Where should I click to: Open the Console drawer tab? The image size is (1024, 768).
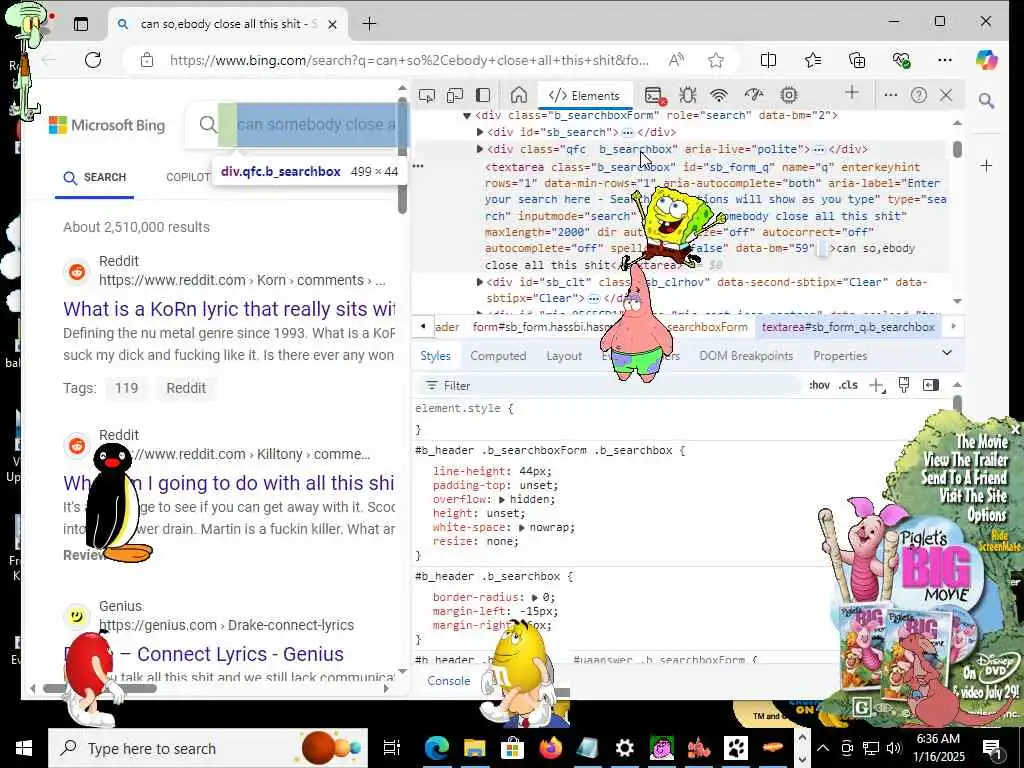[449, 680]
